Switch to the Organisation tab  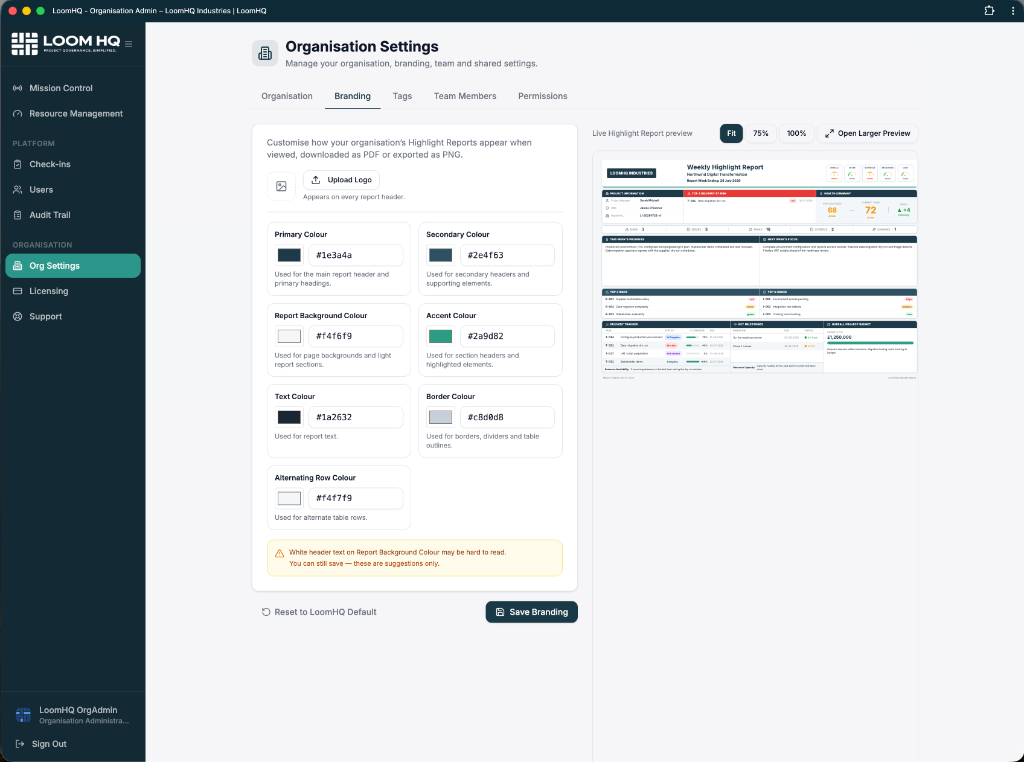pos(287,96)
